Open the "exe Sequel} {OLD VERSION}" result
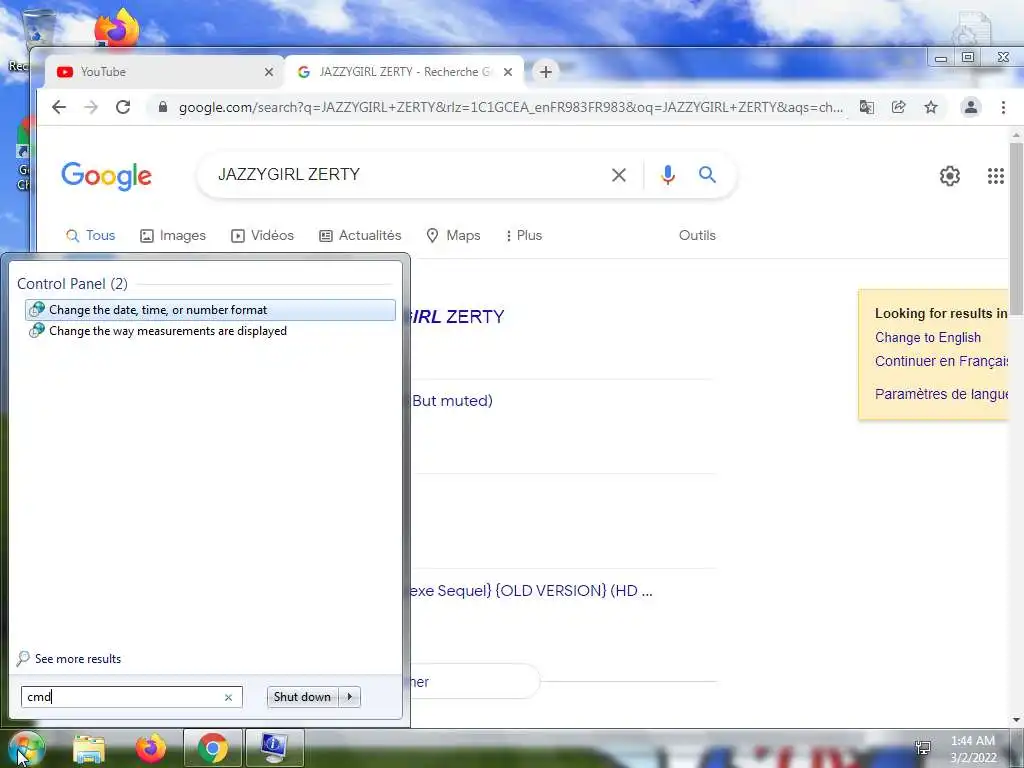Image resolution: width=1024 pixels, height=768 pixels. coord(530,590)
